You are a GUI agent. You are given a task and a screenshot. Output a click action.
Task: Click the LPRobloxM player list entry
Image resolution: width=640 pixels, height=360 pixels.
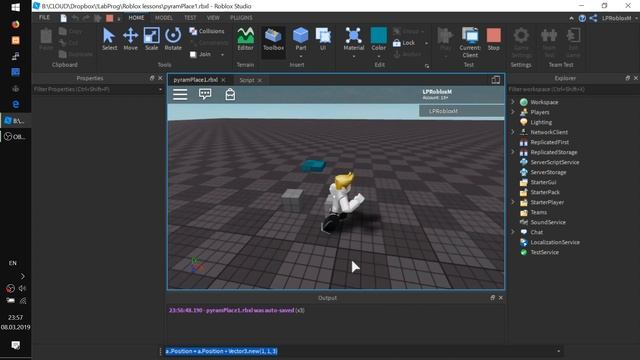(462, 111)
